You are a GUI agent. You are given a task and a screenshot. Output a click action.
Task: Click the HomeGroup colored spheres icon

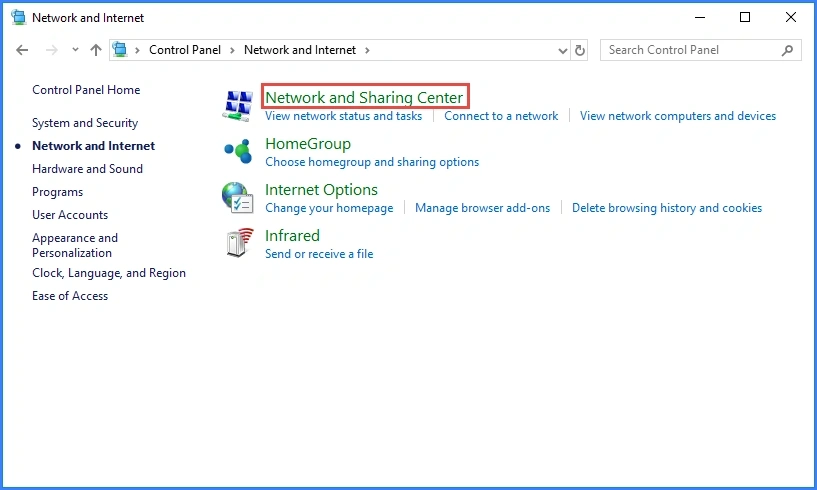click(238, 151)
